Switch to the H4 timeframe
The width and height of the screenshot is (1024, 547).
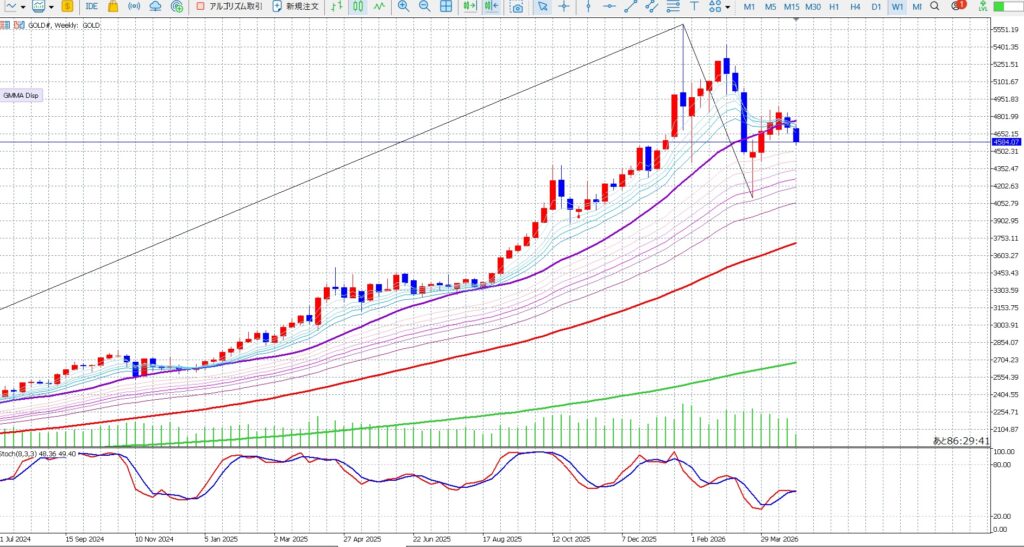pos(855,7)
